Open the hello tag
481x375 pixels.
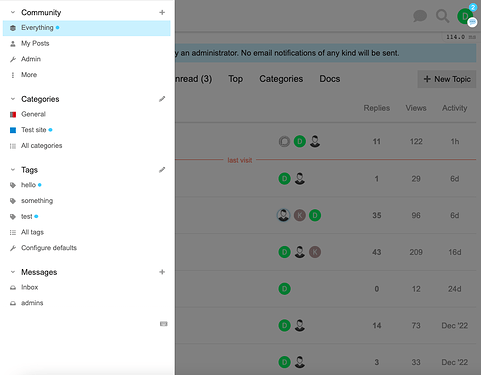click(x=28, y=185)
